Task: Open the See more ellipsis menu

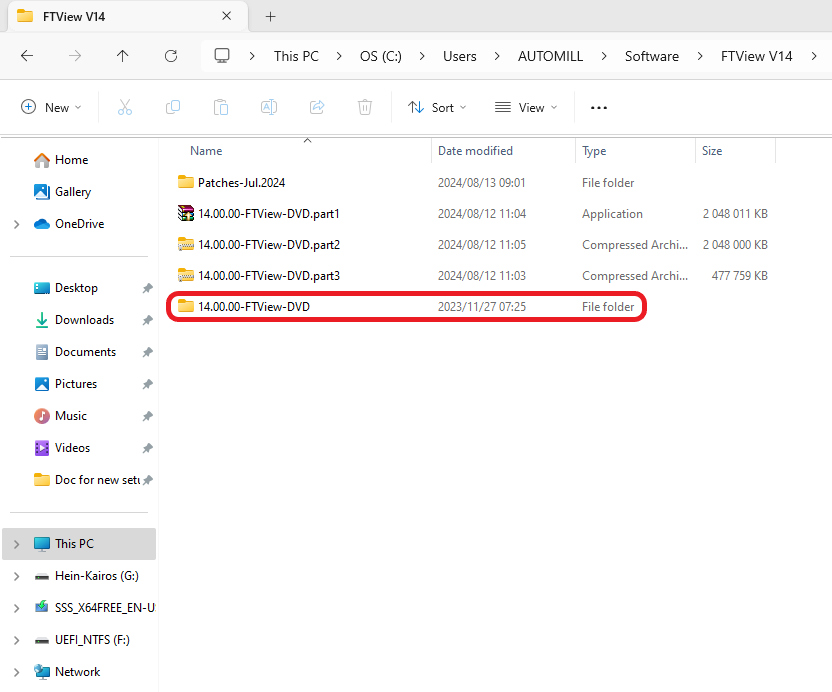Action: click(x=599, y=108)
